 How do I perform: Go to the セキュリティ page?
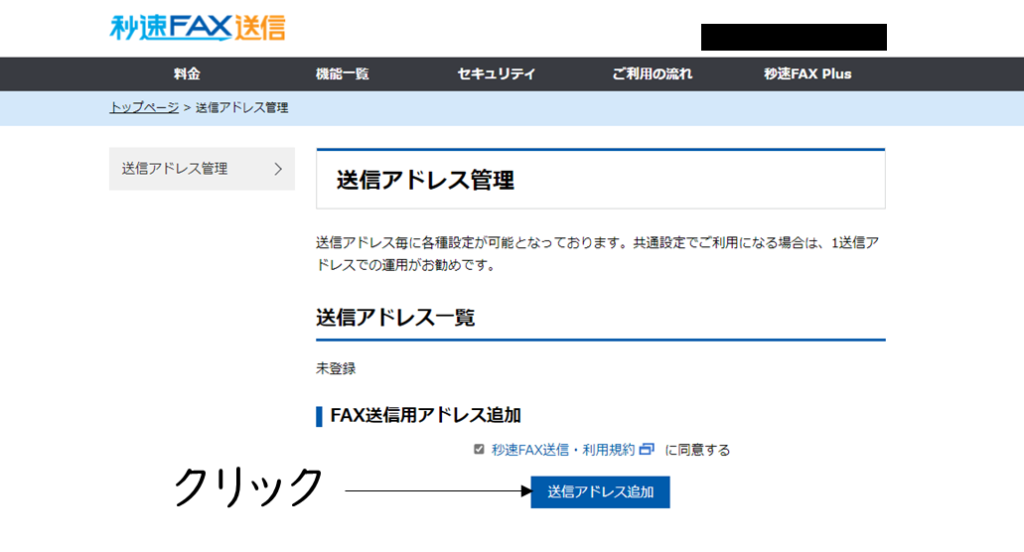click(496, 74)
